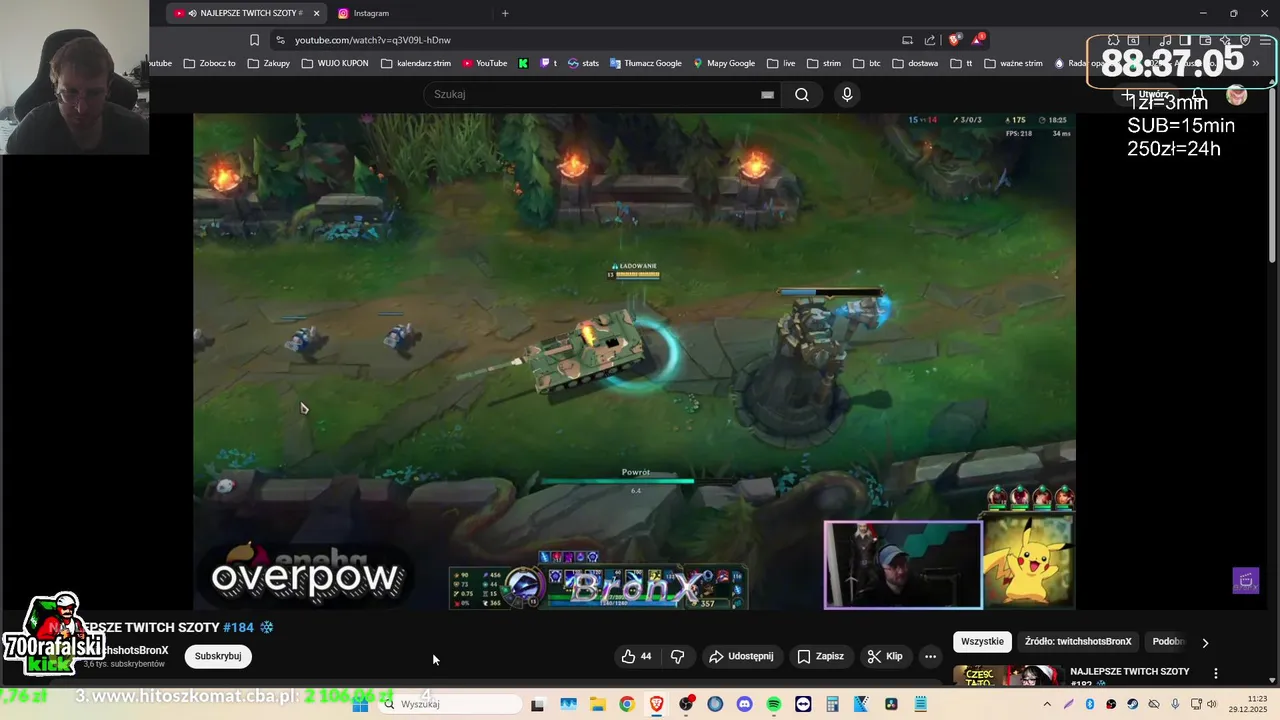Image resolution: width=1280 pixels, height=720 pixels.
Task: Open the green Kick bookmark icon
Action: point(523,63)
